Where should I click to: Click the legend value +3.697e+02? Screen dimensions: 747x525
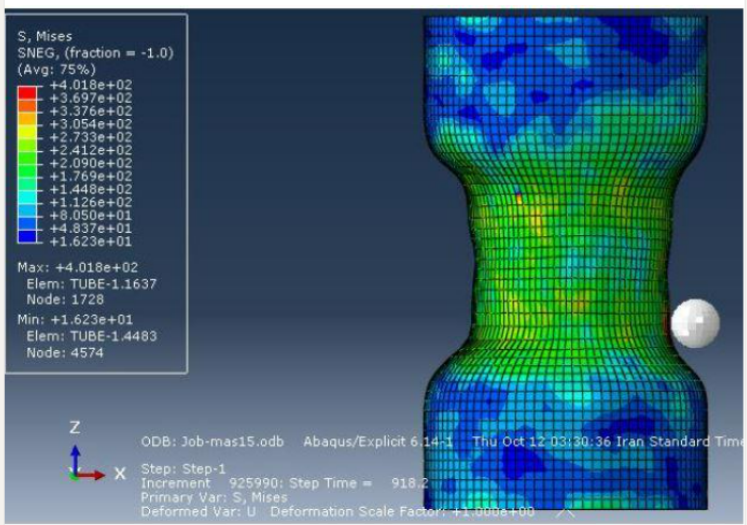click(x=91, y=98)
